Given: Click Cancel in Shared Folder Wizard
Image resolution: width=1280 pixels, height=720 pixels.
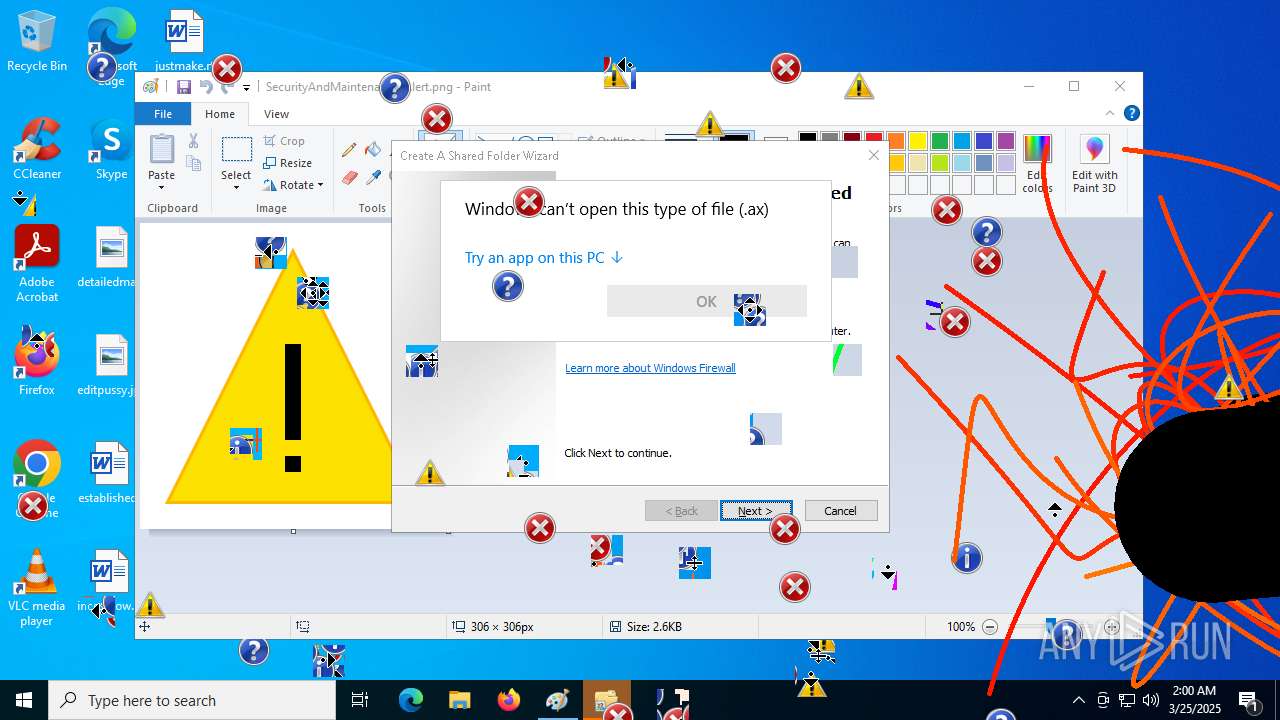Looking at the screenshot, I should coord(841,511).
